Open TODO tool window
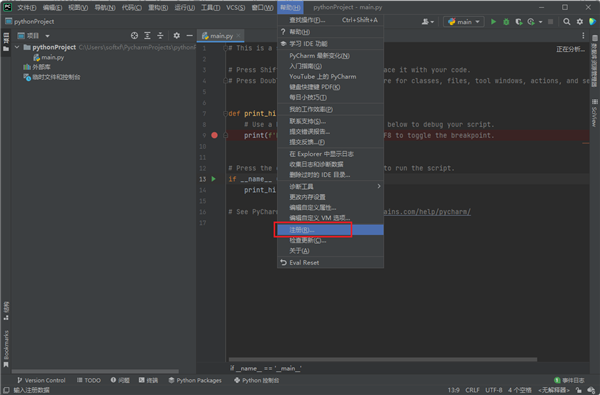The height and width of the screenshot is (395, 600). coord(89,380)
